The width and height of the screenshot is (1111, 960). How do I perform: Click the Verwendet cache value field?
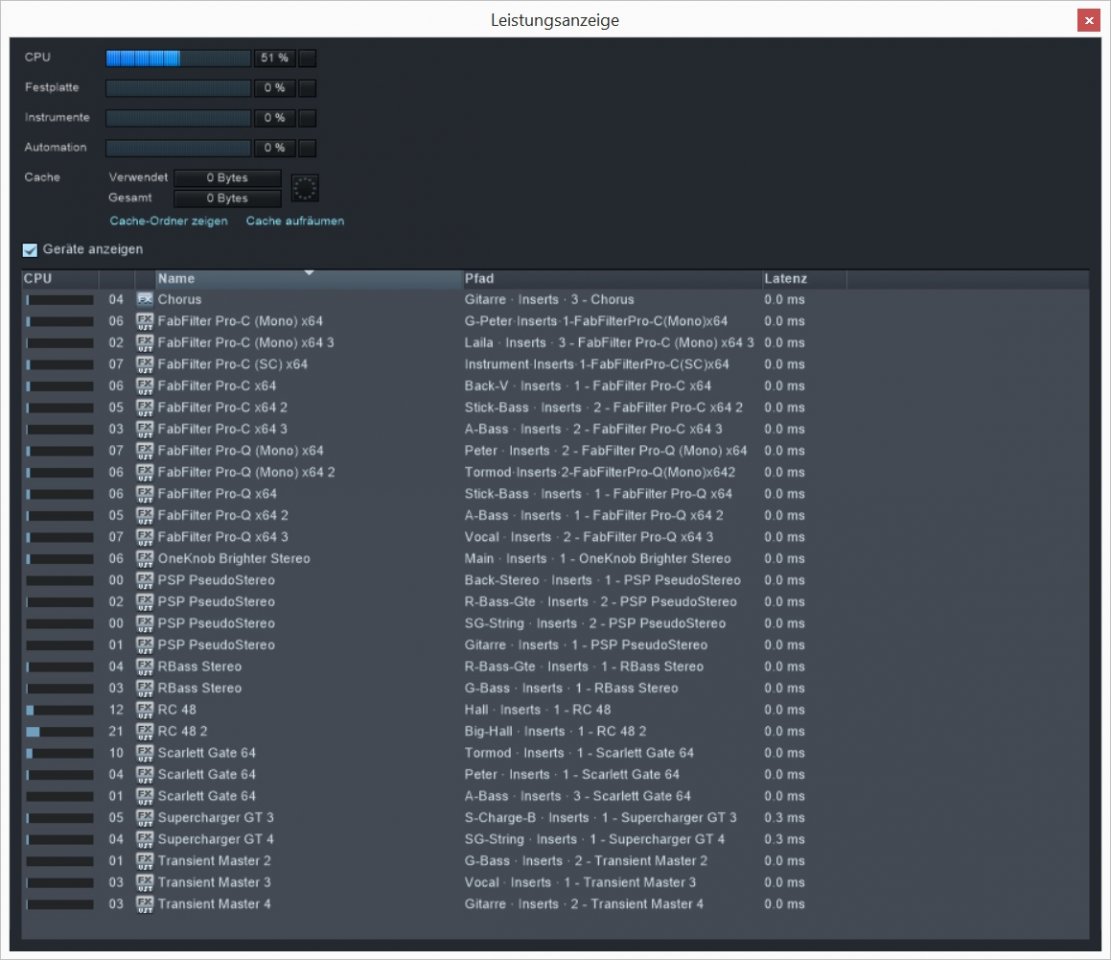point(227,178)
